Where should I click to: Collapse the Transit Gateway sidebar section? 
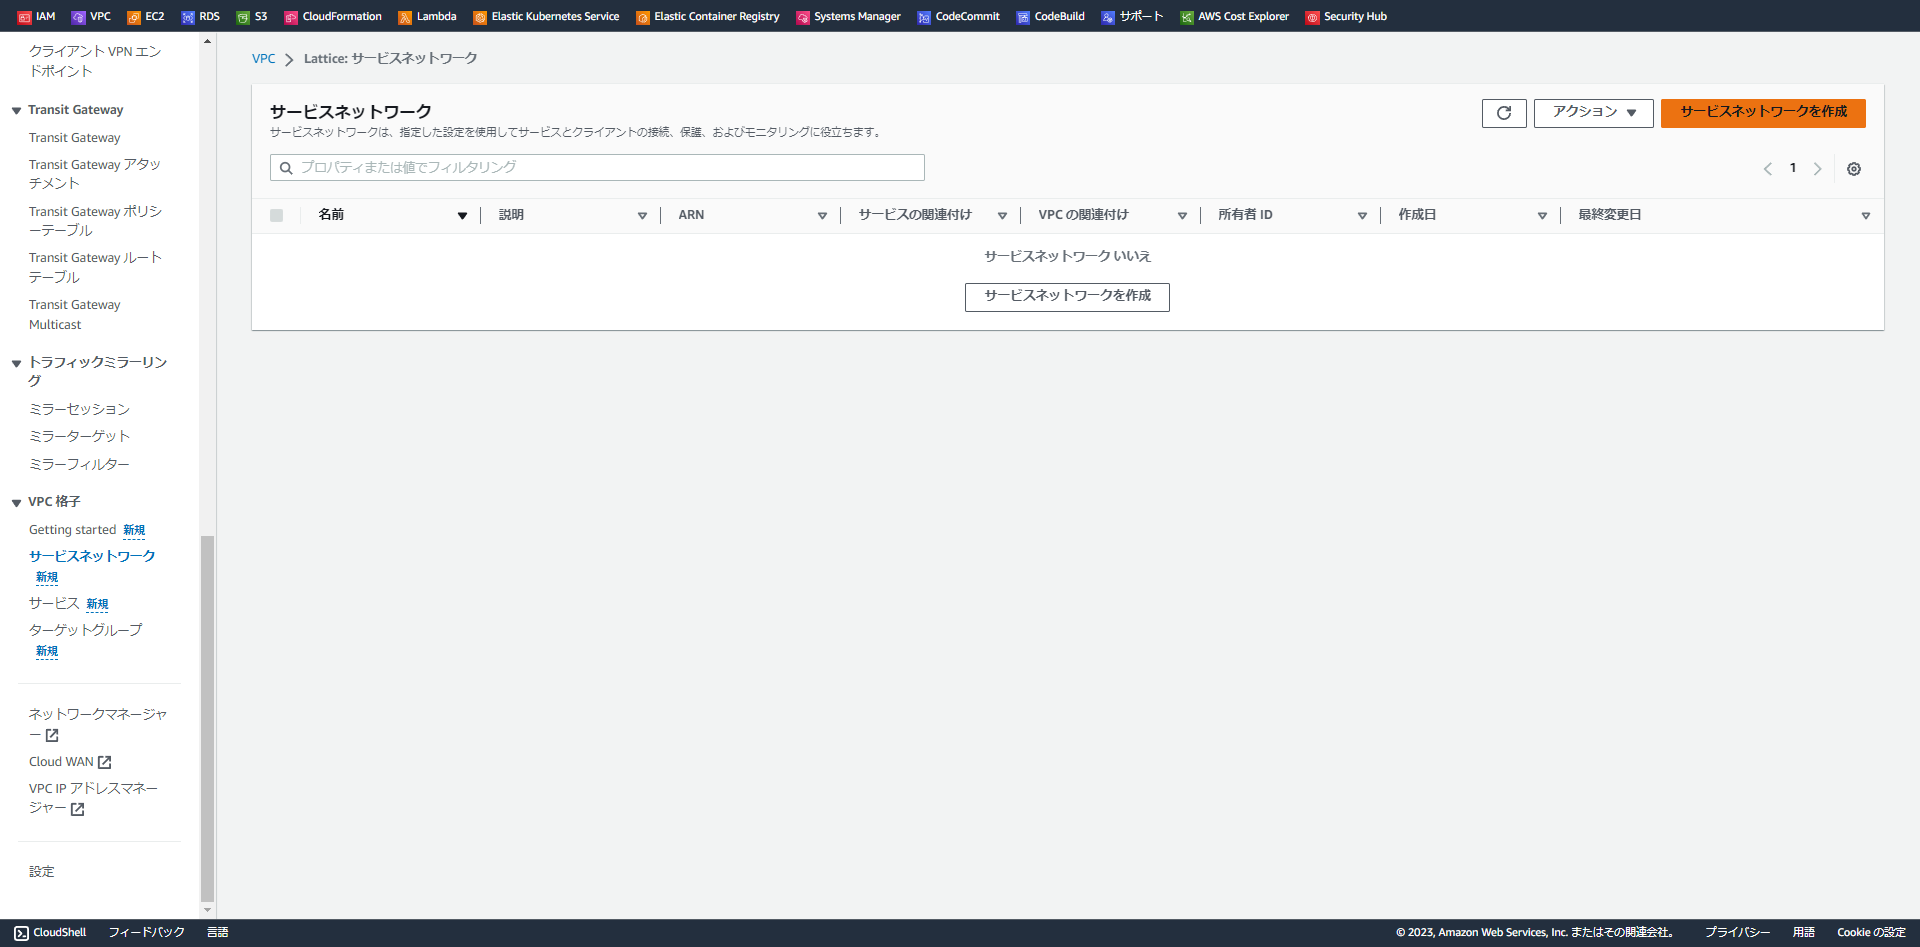pos(16,111)
